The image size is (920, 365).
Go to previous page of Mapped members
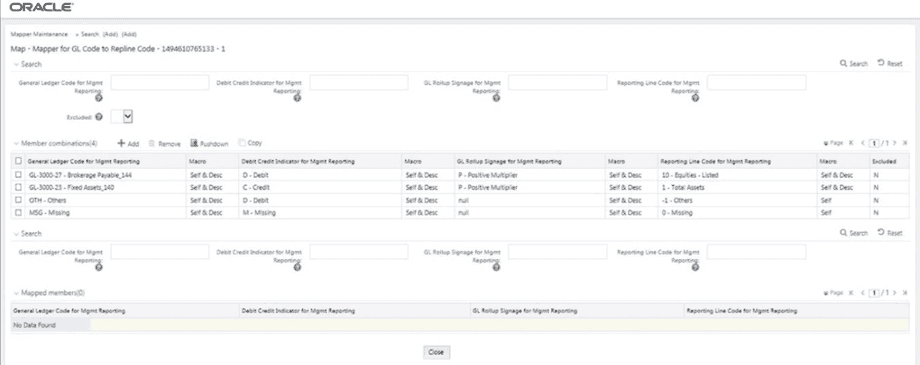(862, 292)
